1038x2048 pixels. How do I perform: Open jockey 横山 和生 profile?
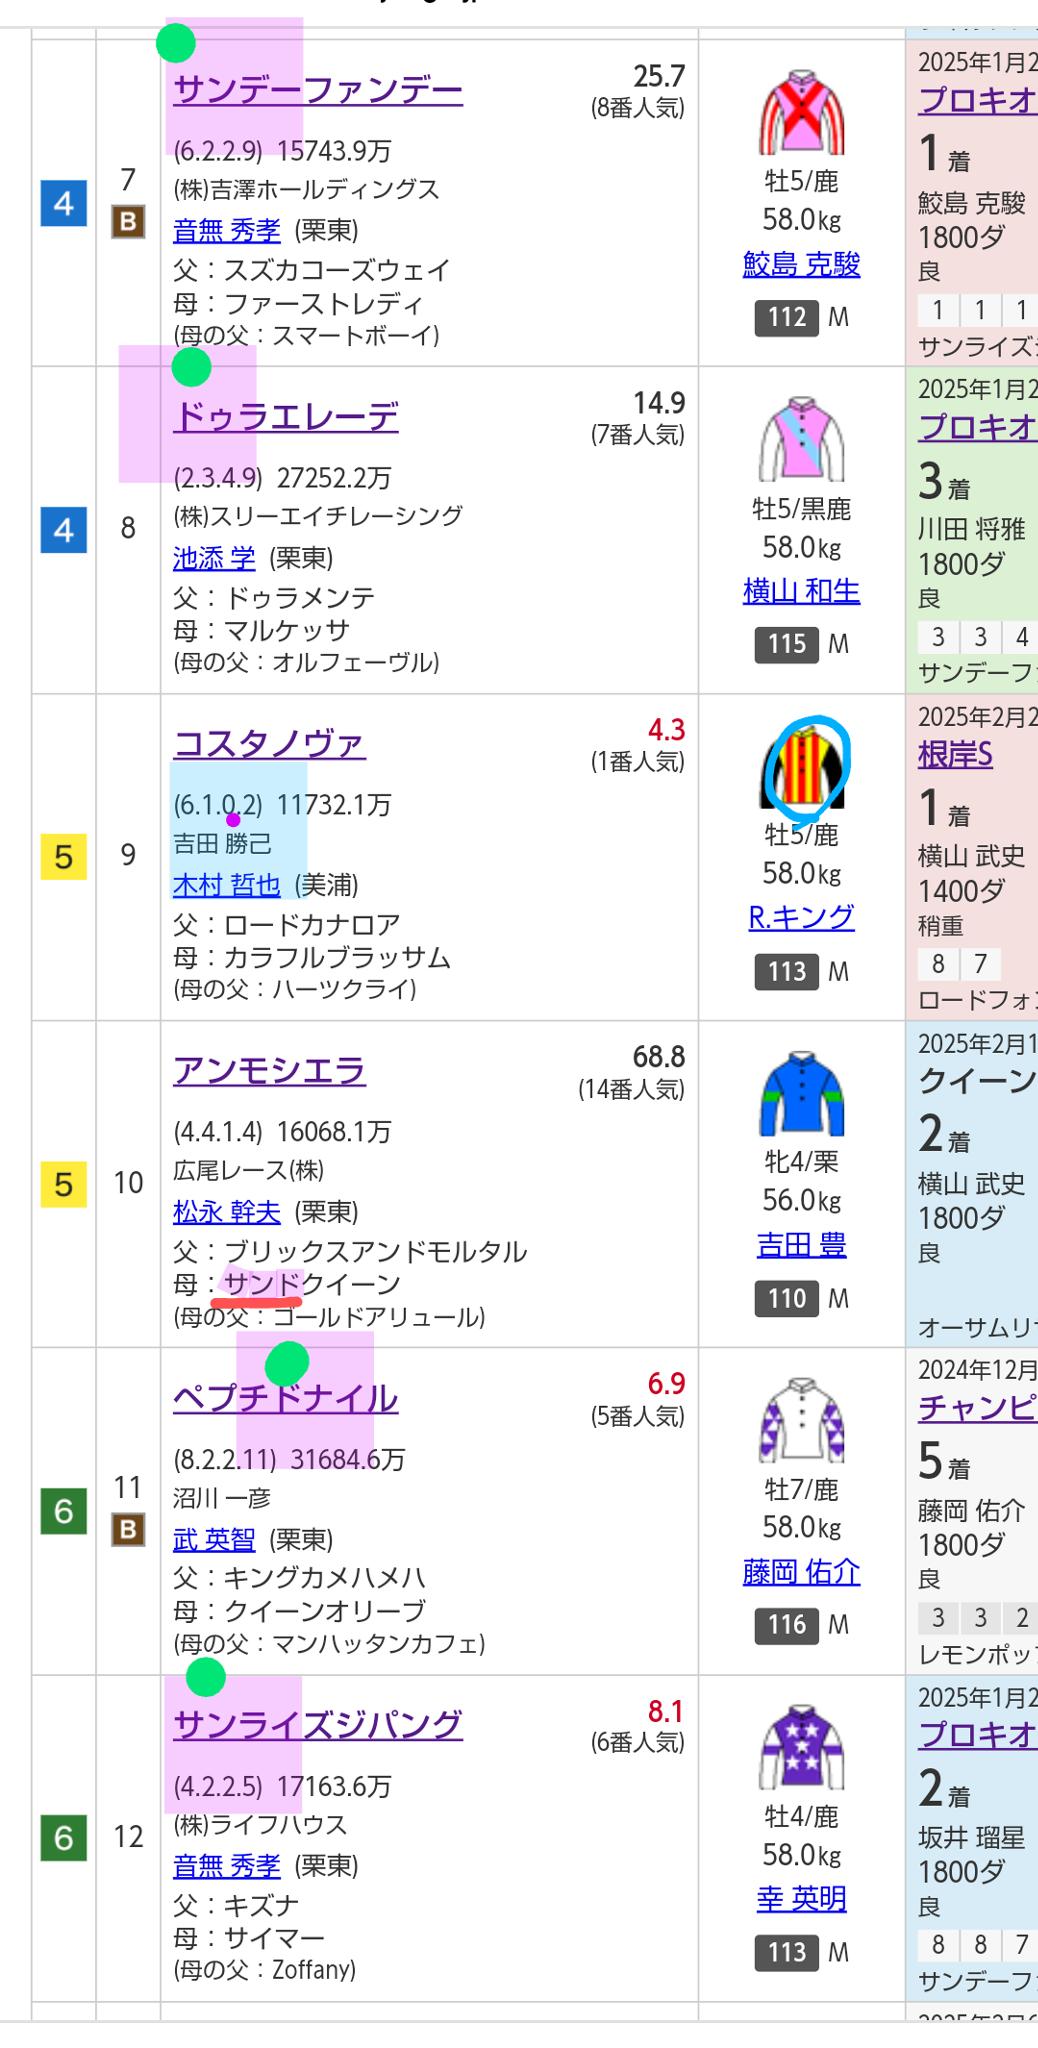(x=801, y=591)
